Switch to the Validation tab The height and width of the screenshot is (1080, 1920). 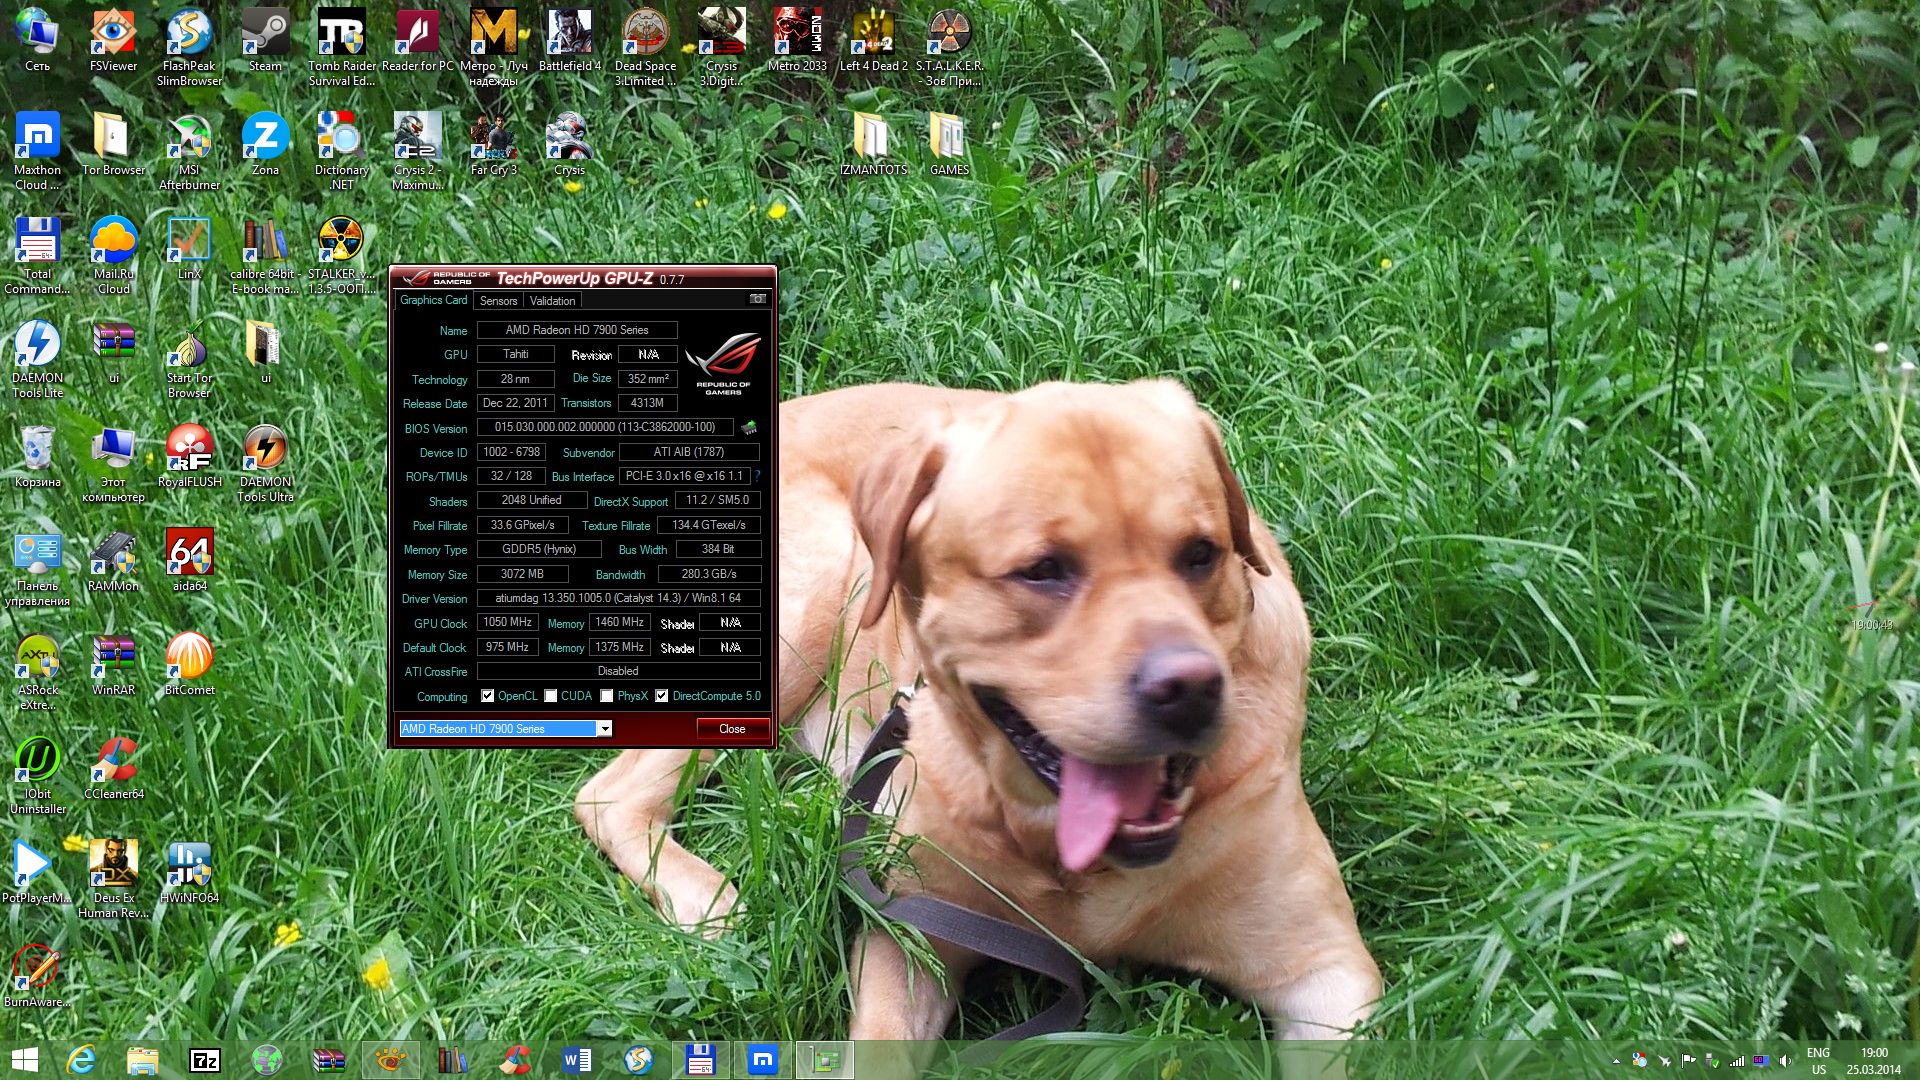pyautogui.click(x=552, y=301)
